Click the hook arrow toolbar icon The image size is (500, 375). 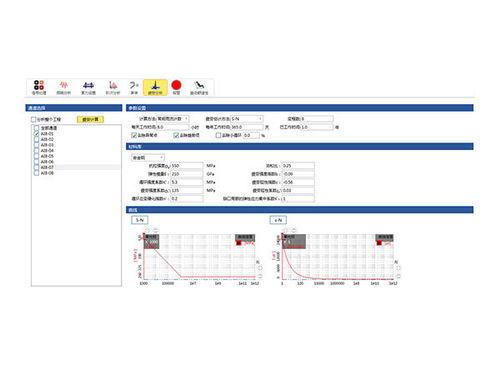click(134, 87)
